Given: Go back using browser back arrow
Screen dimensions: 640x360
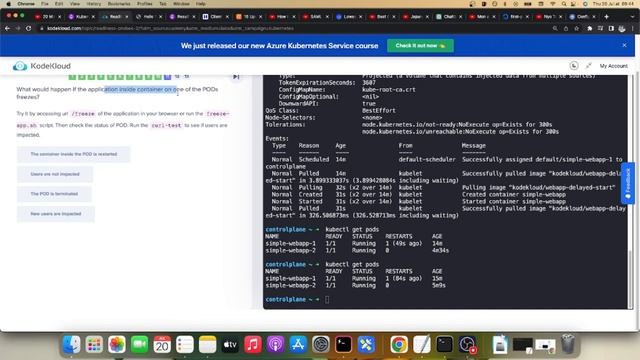Looking at the screenshot, I should point(7,29).
